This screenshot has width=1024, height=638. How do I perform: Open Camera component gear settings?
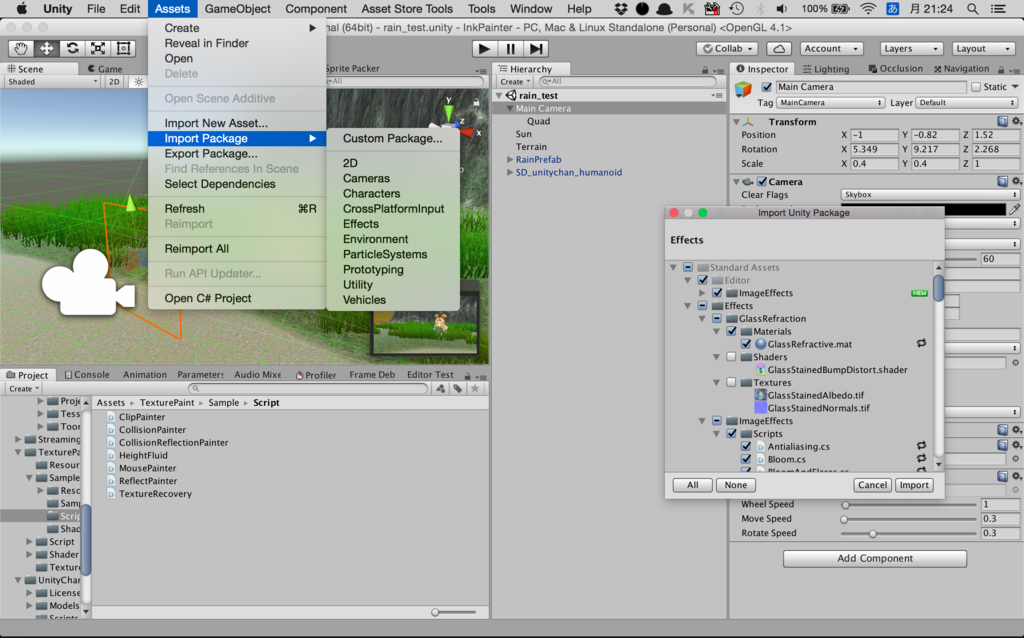click(x=1016, y=182)
